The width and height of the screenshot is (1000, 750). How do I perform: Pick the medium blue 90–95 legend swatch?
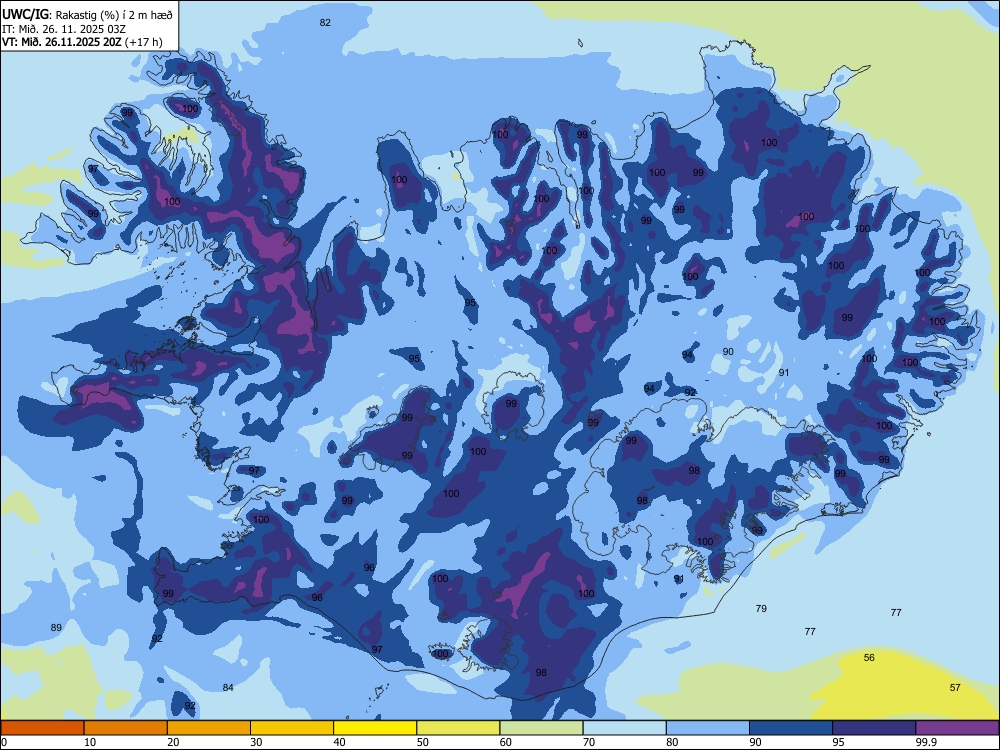(791, 728)
